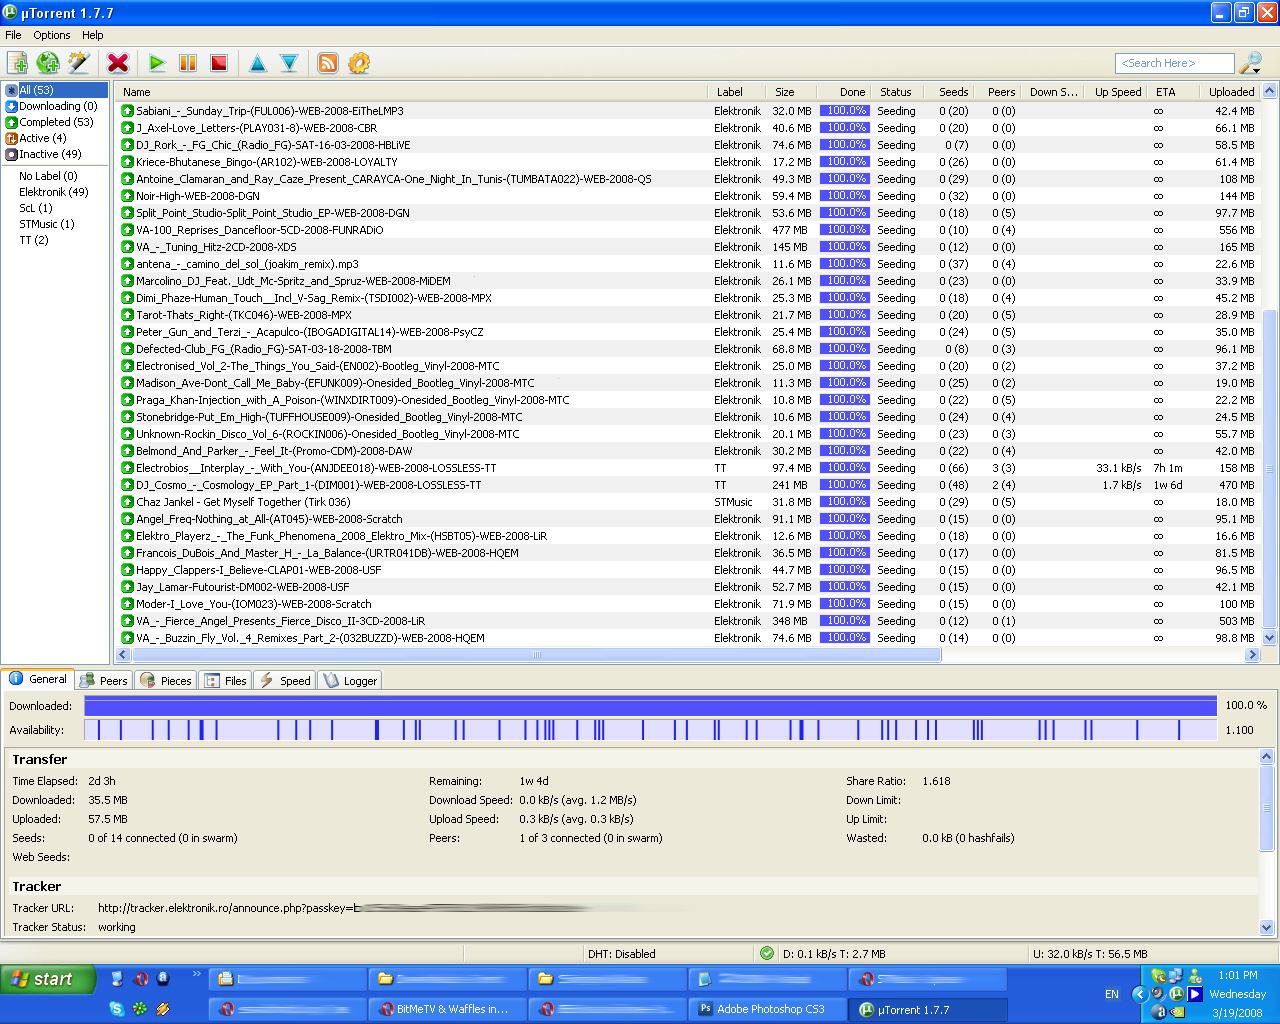Screen dimensions: 1280x1024
Task: Click inside the Search Here field
Action: pos(1174,63)
